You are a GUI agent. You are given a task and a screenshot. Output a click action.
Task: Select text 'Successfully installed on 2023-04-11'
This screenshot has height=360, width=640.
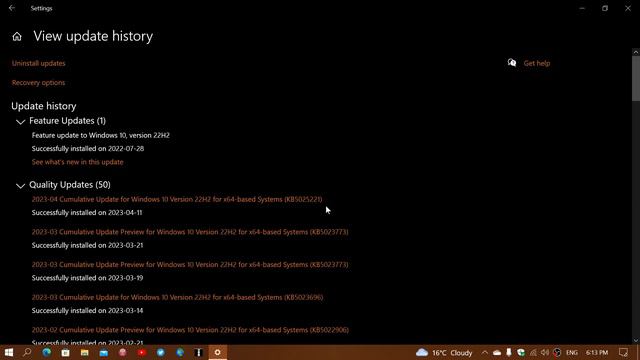[x=87, y=213]
